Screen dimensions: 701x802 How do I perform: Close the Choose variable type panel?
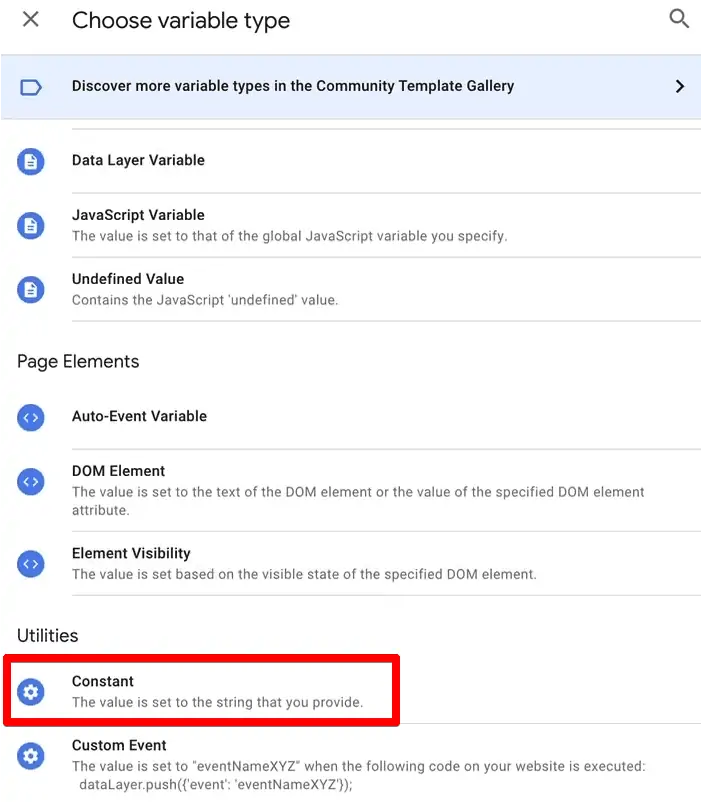(x=31, y=19)
